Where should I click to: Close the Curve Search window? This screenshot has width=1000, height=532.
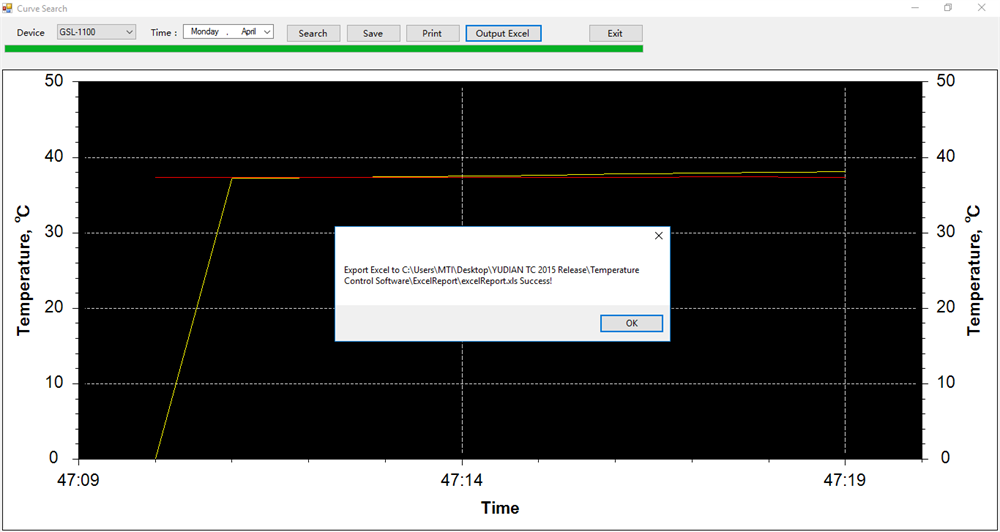click(982, 8)
